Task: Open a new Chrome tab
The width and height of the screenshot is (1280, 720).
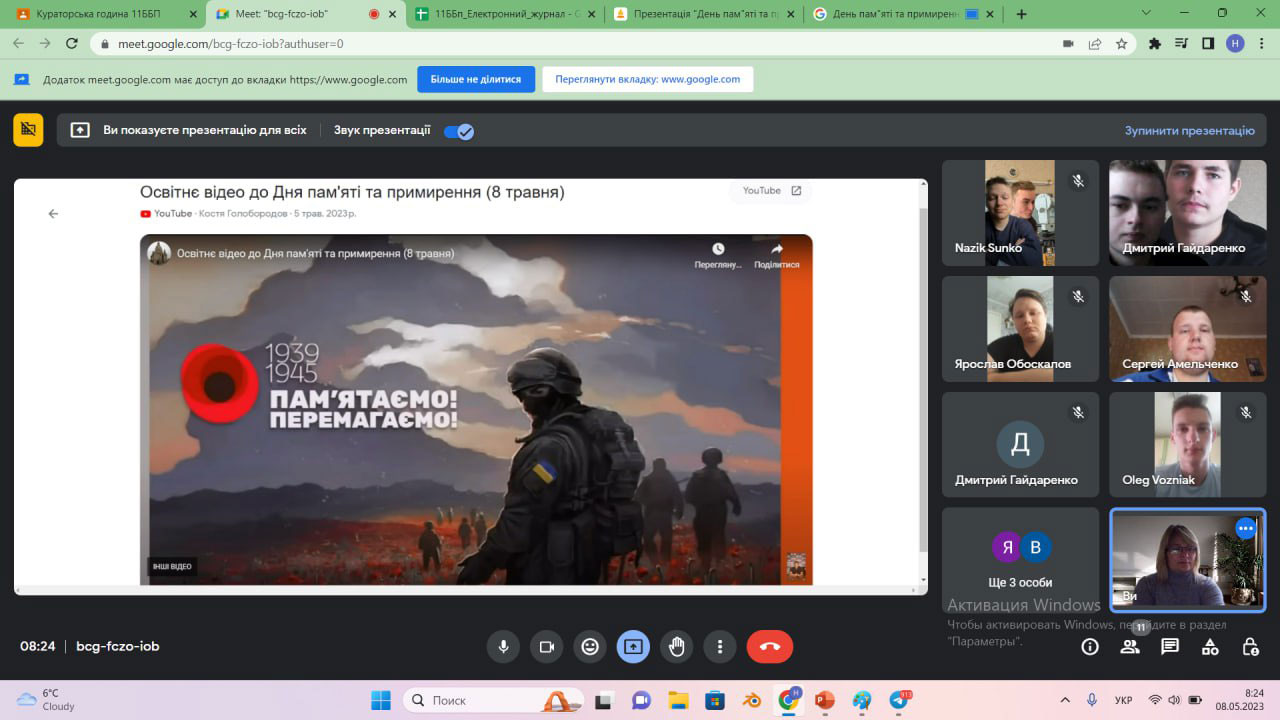Action: (x=1021, y=14)
